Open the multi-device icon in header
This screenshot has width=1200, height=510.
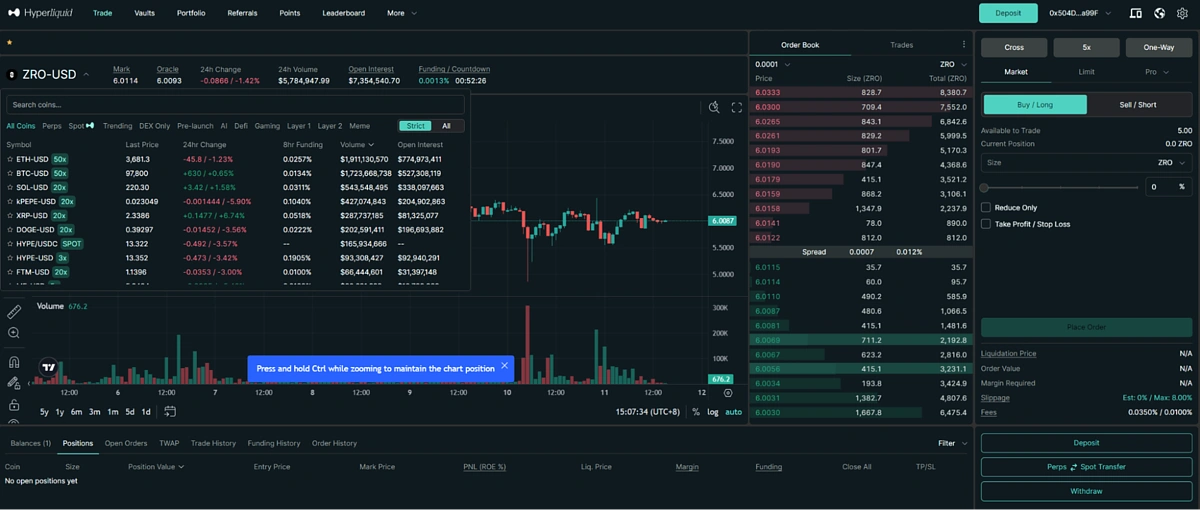(1135, 13)
